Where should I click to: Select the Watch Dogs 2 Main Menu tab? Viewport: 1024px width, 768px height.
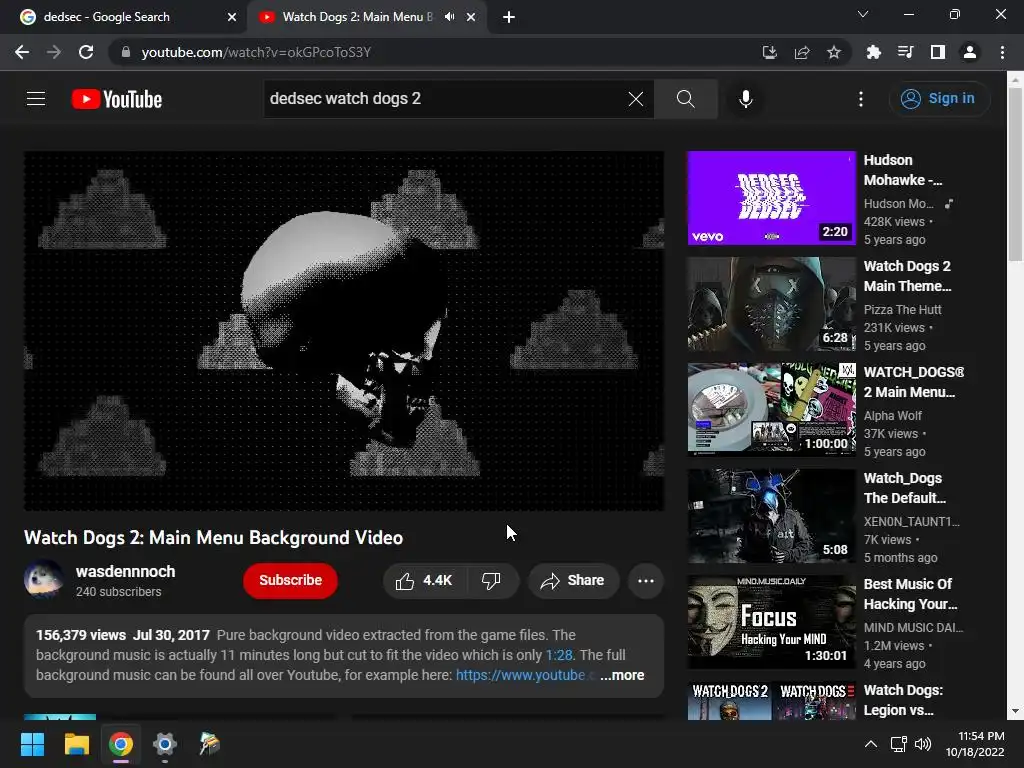pos(357,17)
